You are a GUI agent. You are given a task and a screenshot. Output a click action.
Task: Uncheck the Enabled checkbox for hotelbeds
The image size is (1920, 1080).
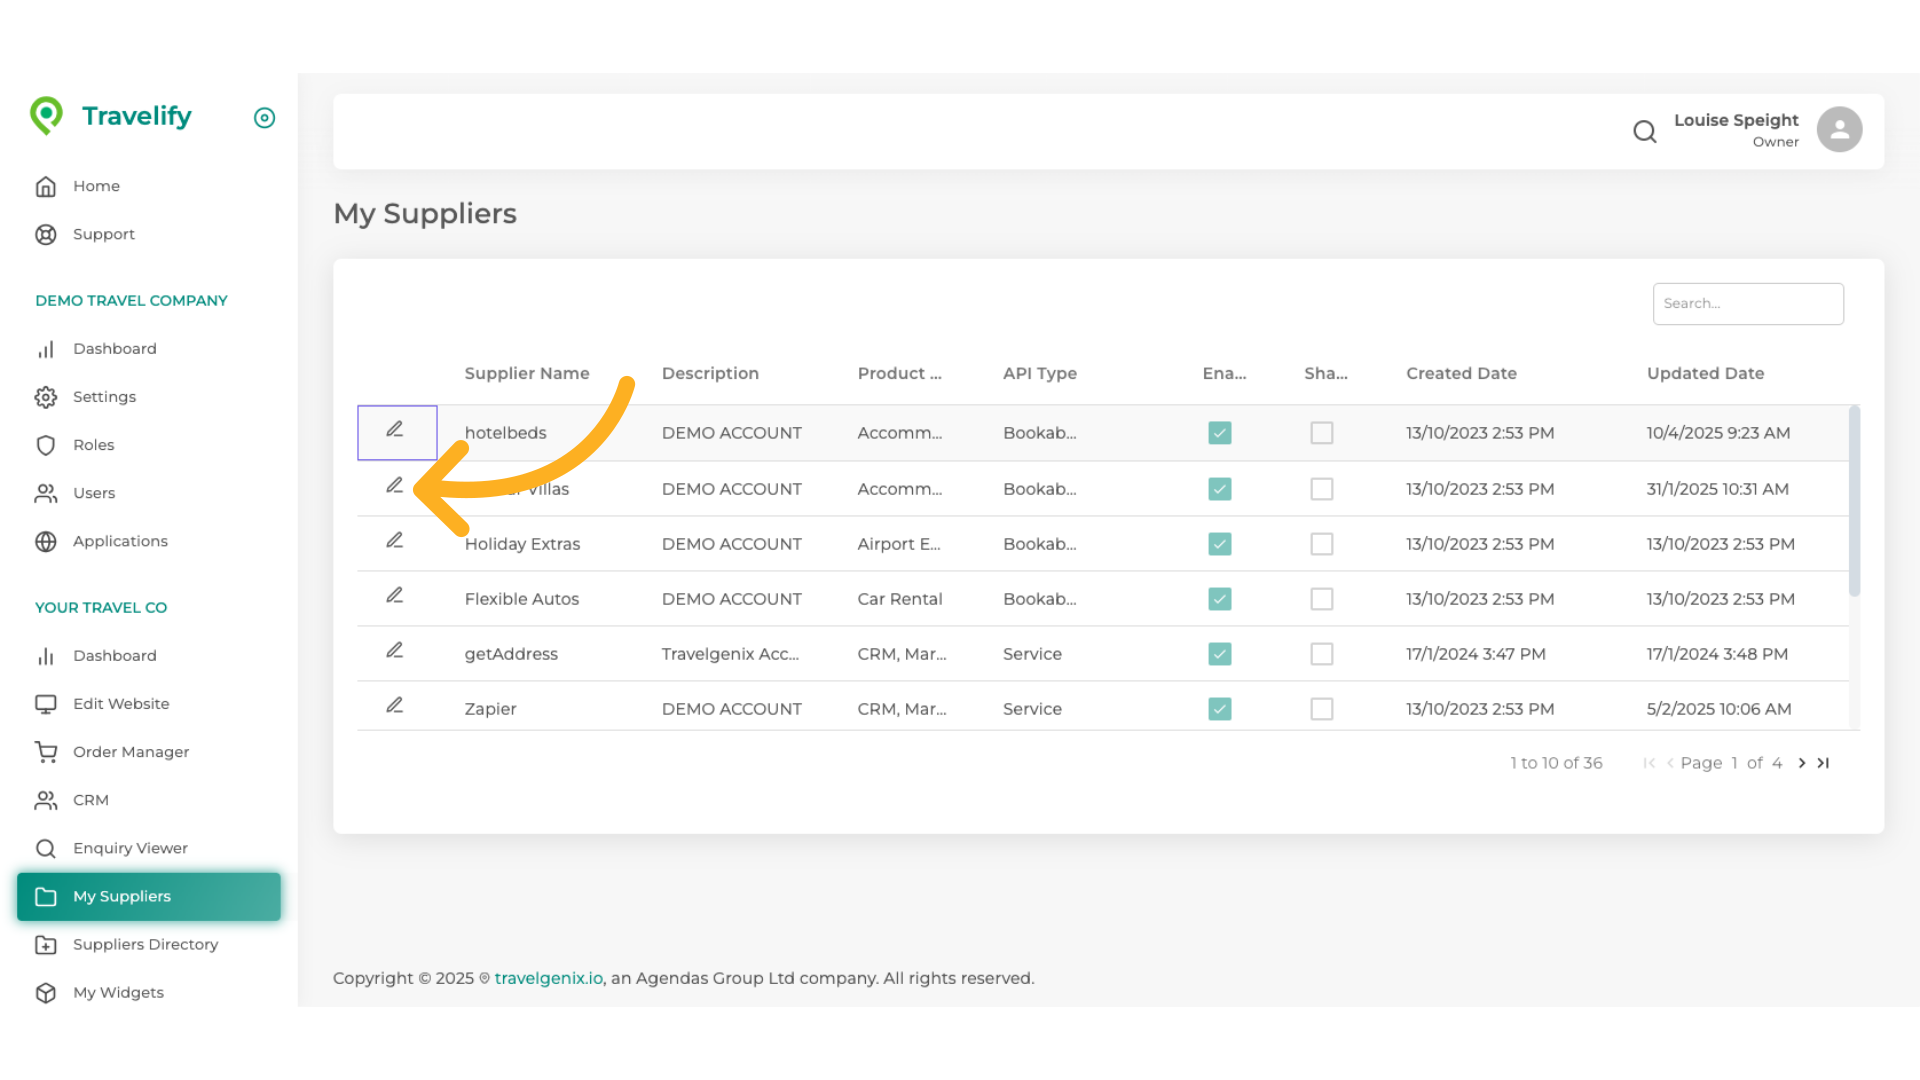click(1219, 433)
